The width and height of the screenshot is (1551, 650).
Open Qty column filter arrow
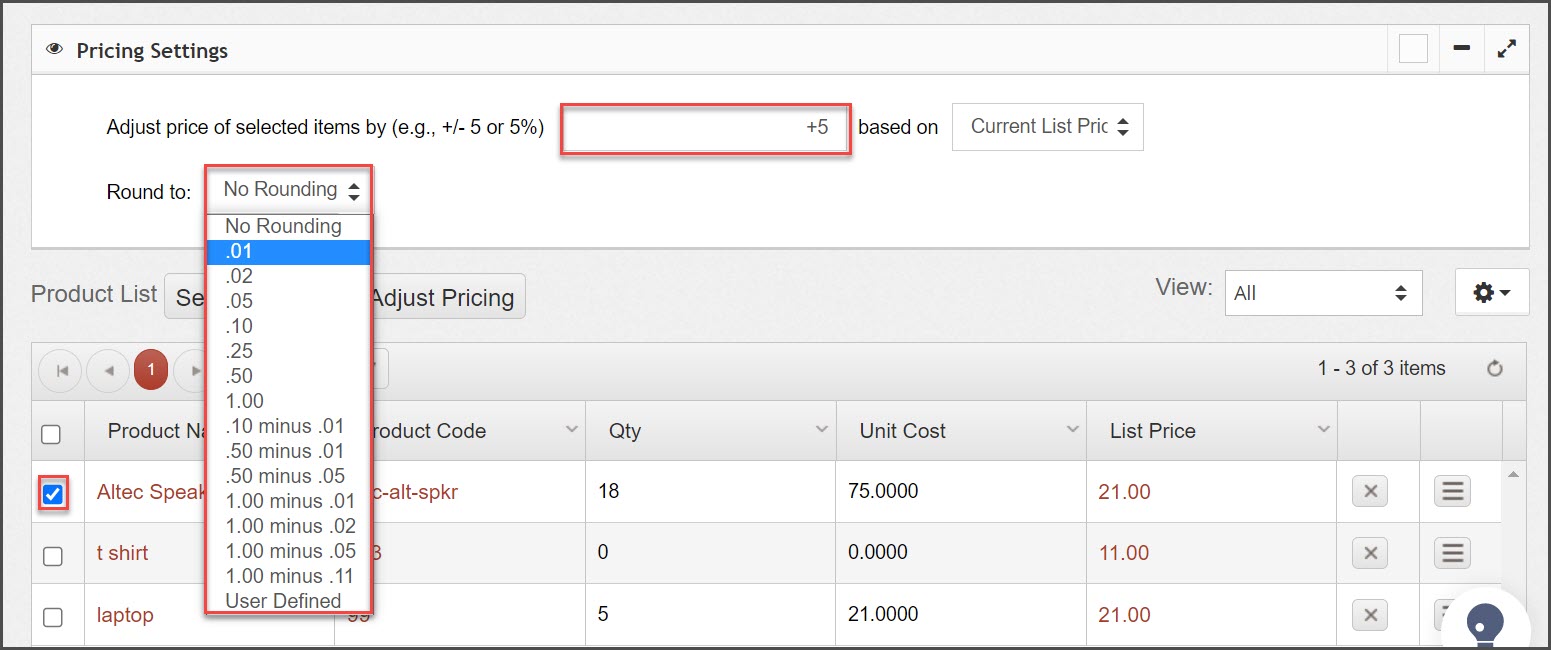(821, 429)
